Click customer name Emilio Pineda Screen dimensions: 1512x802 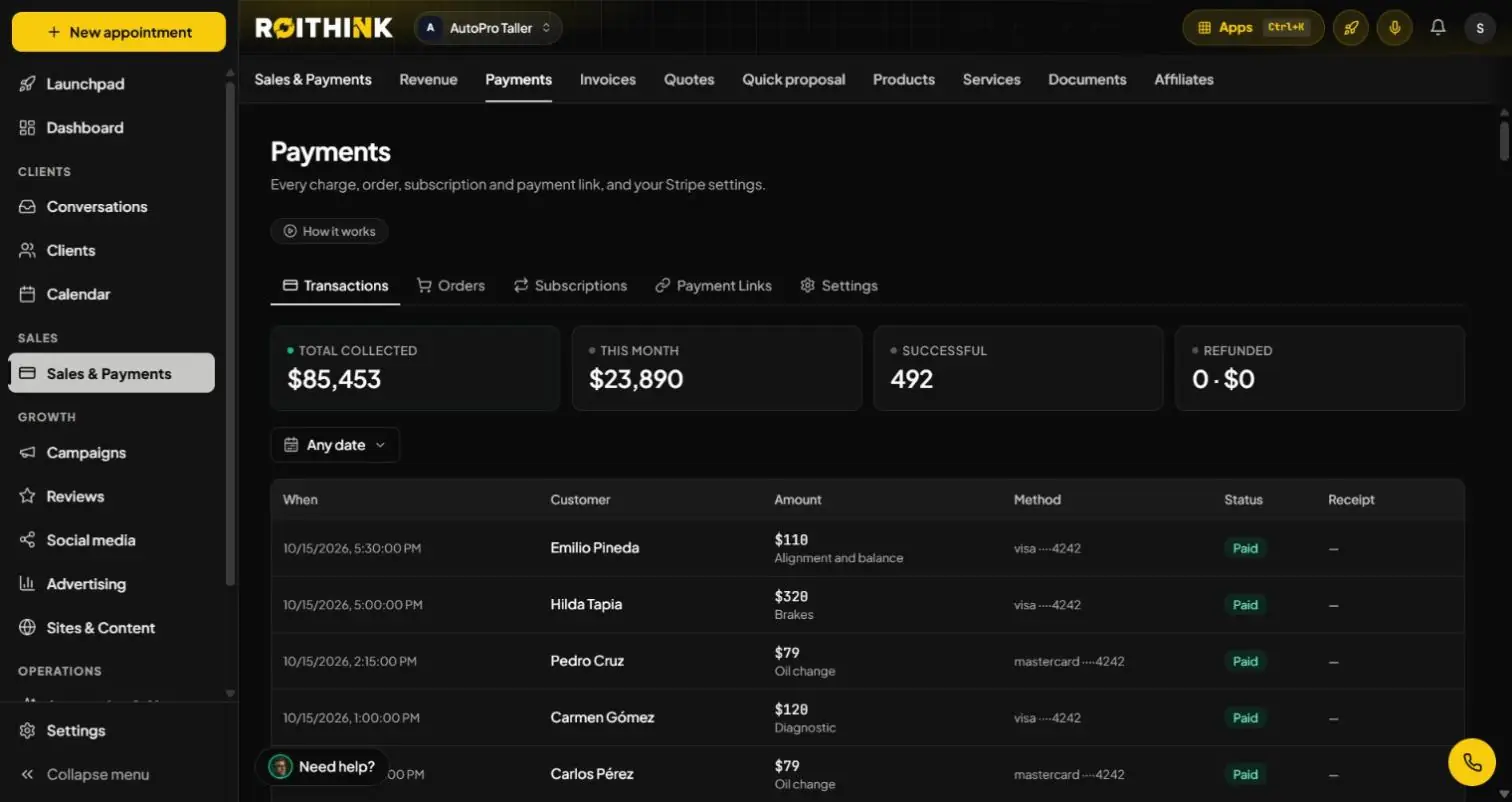[594, 548]
